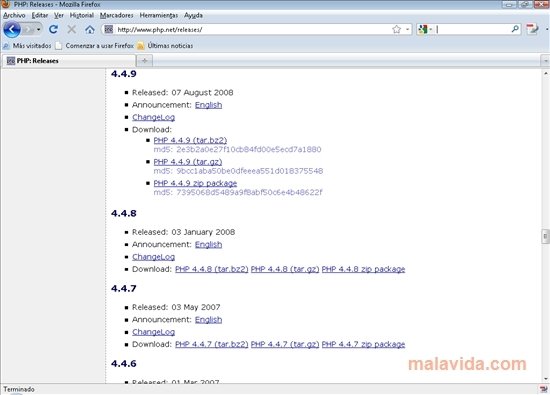Open the Historial menu
This screenshot has height=395, width=550.
tap(82, 15)
